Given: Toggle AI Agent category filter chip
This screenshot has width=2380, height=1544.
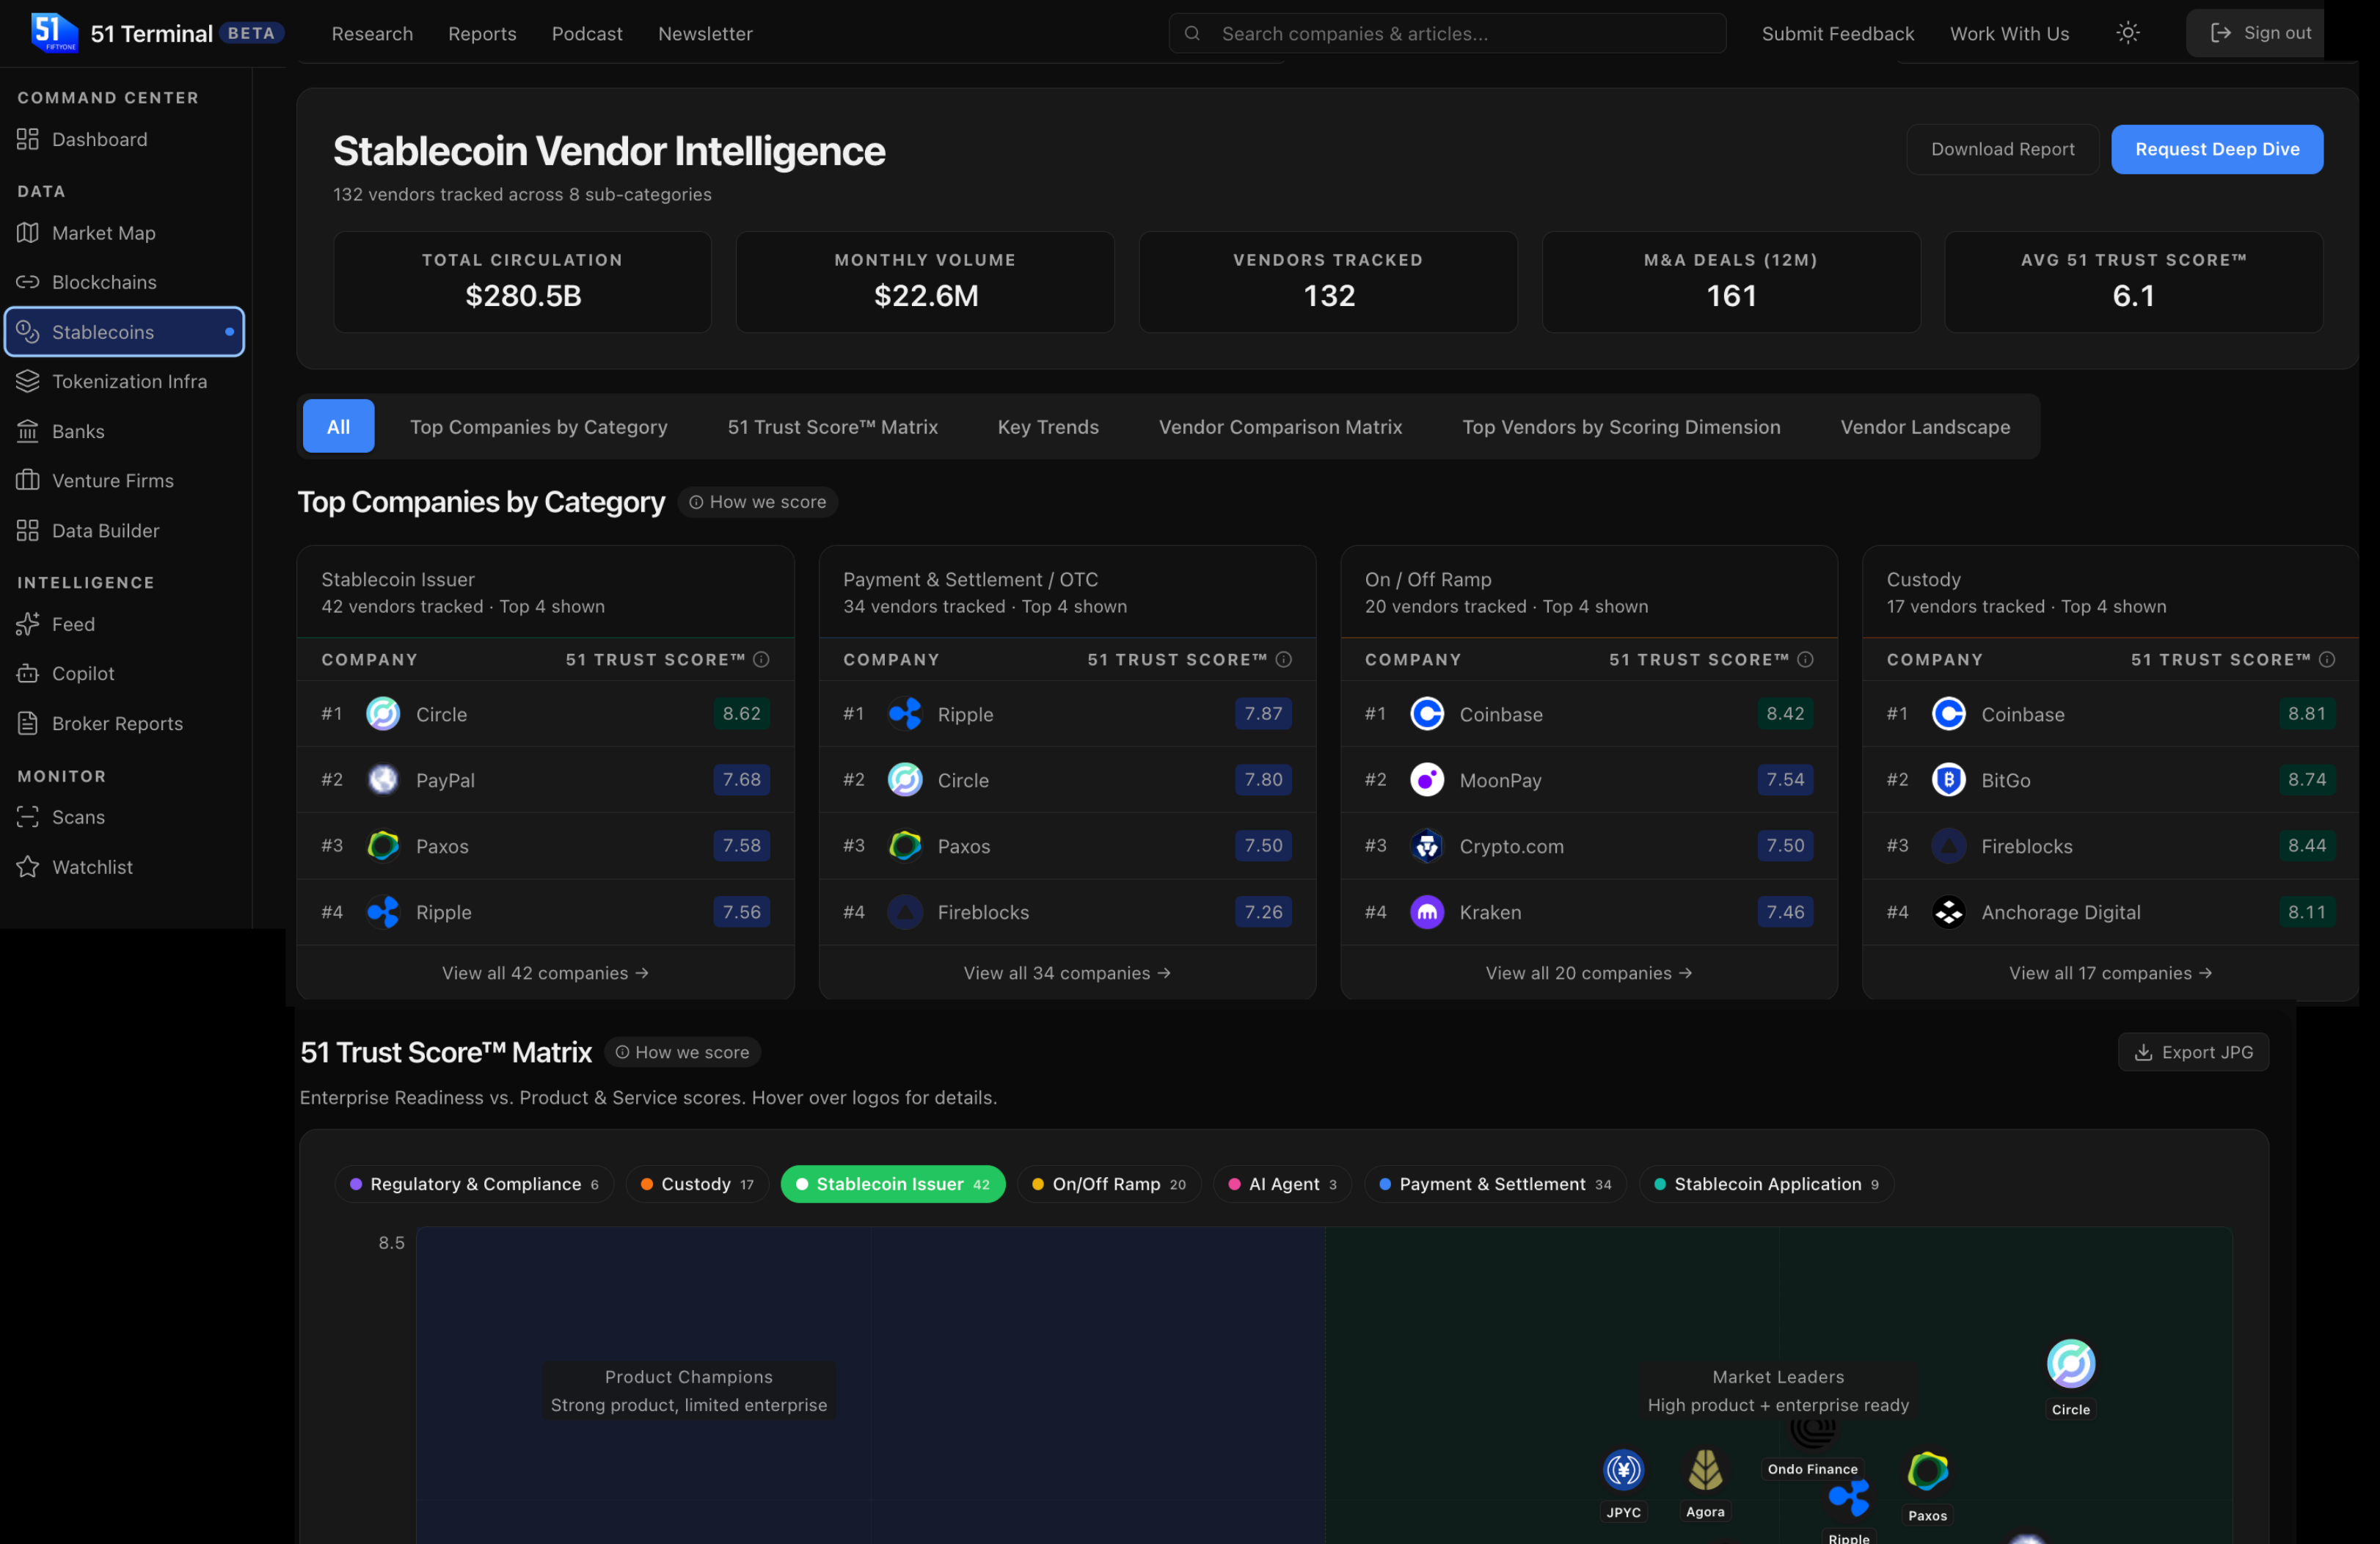Looking at the screenshot, I should click(1283, 1184).
